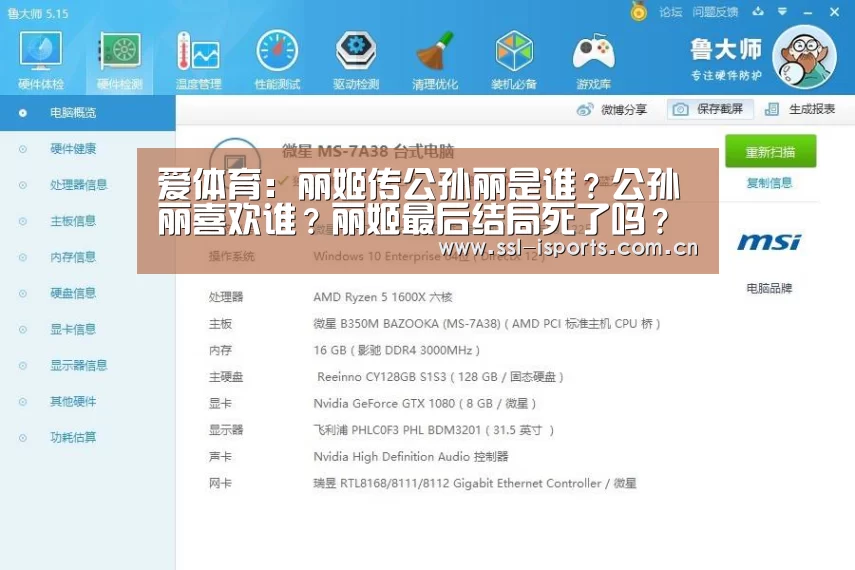
Task: Click 飞利浦 PHL BDM3201 monitor text
Action: click(x=433, y=430)
